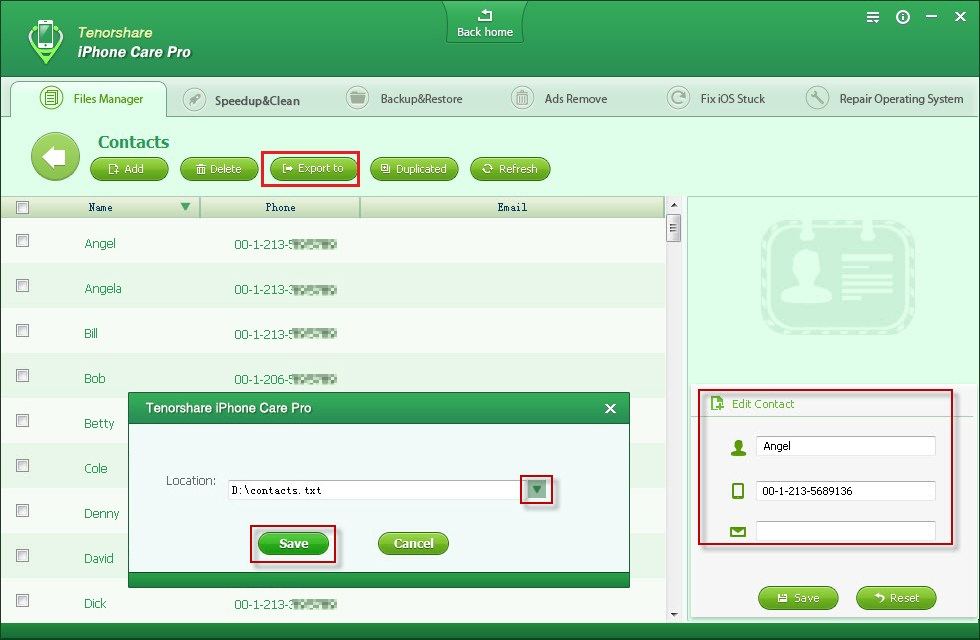
Task: Select the Ads Remove tab
Action: (x=559, y=99)
